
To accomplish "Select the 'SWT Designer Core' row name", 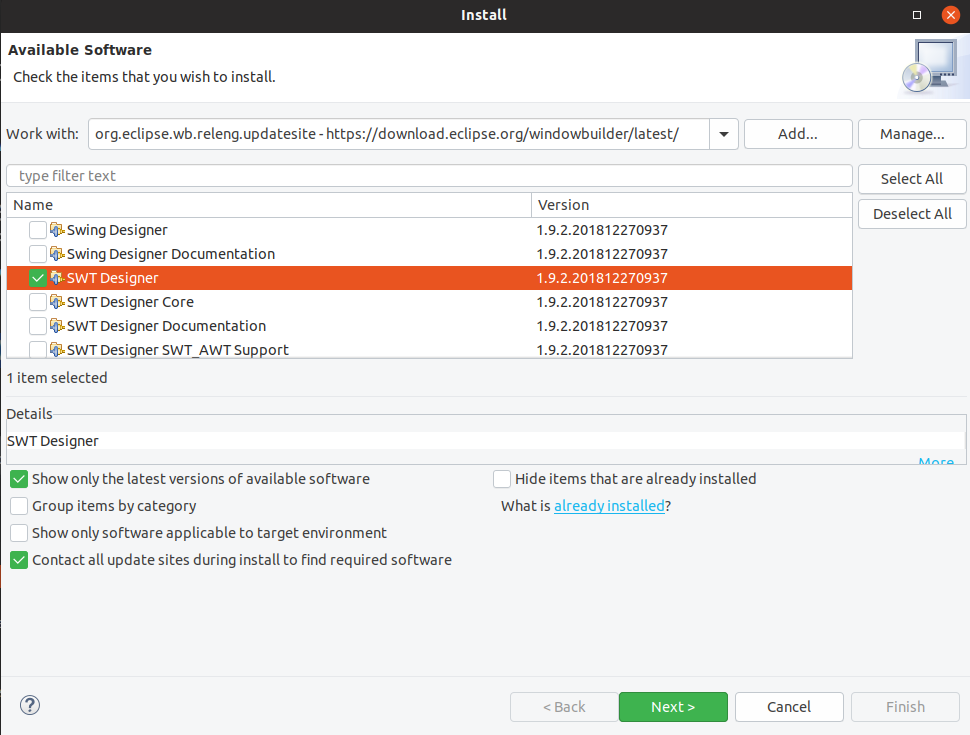I will point(130,302).
